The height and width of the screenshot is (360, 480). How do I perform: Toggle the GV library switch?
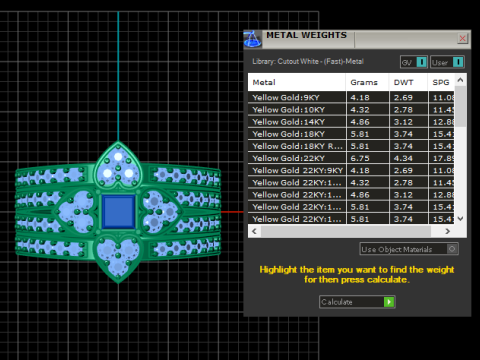[x=422, y=62]
